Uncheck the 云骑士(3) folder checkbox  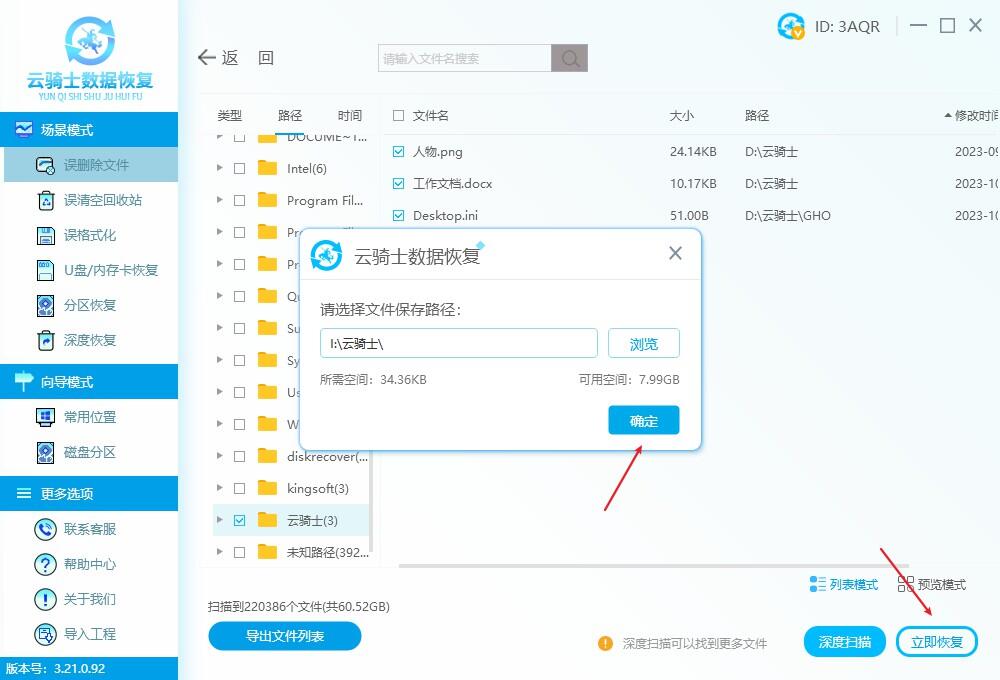(x=240, y=521)
